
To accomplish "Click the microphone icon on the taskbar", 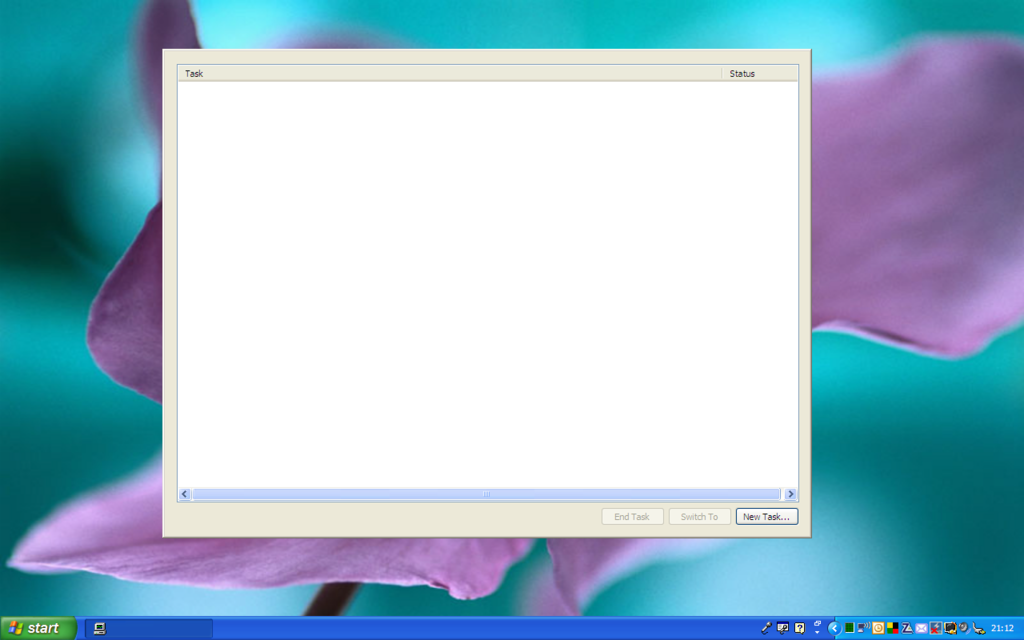I will pos(767,628).
